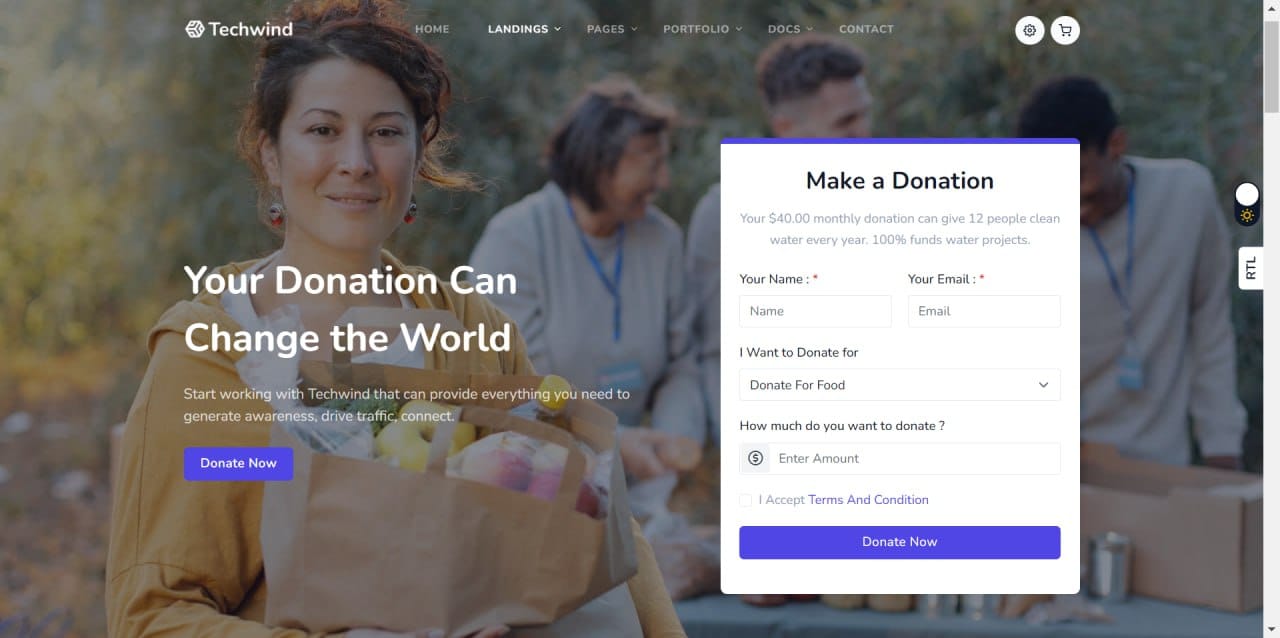The image size is (1280, 638).
Task: Toggle the dark mode switch knob
Action: click(1247, 194)
